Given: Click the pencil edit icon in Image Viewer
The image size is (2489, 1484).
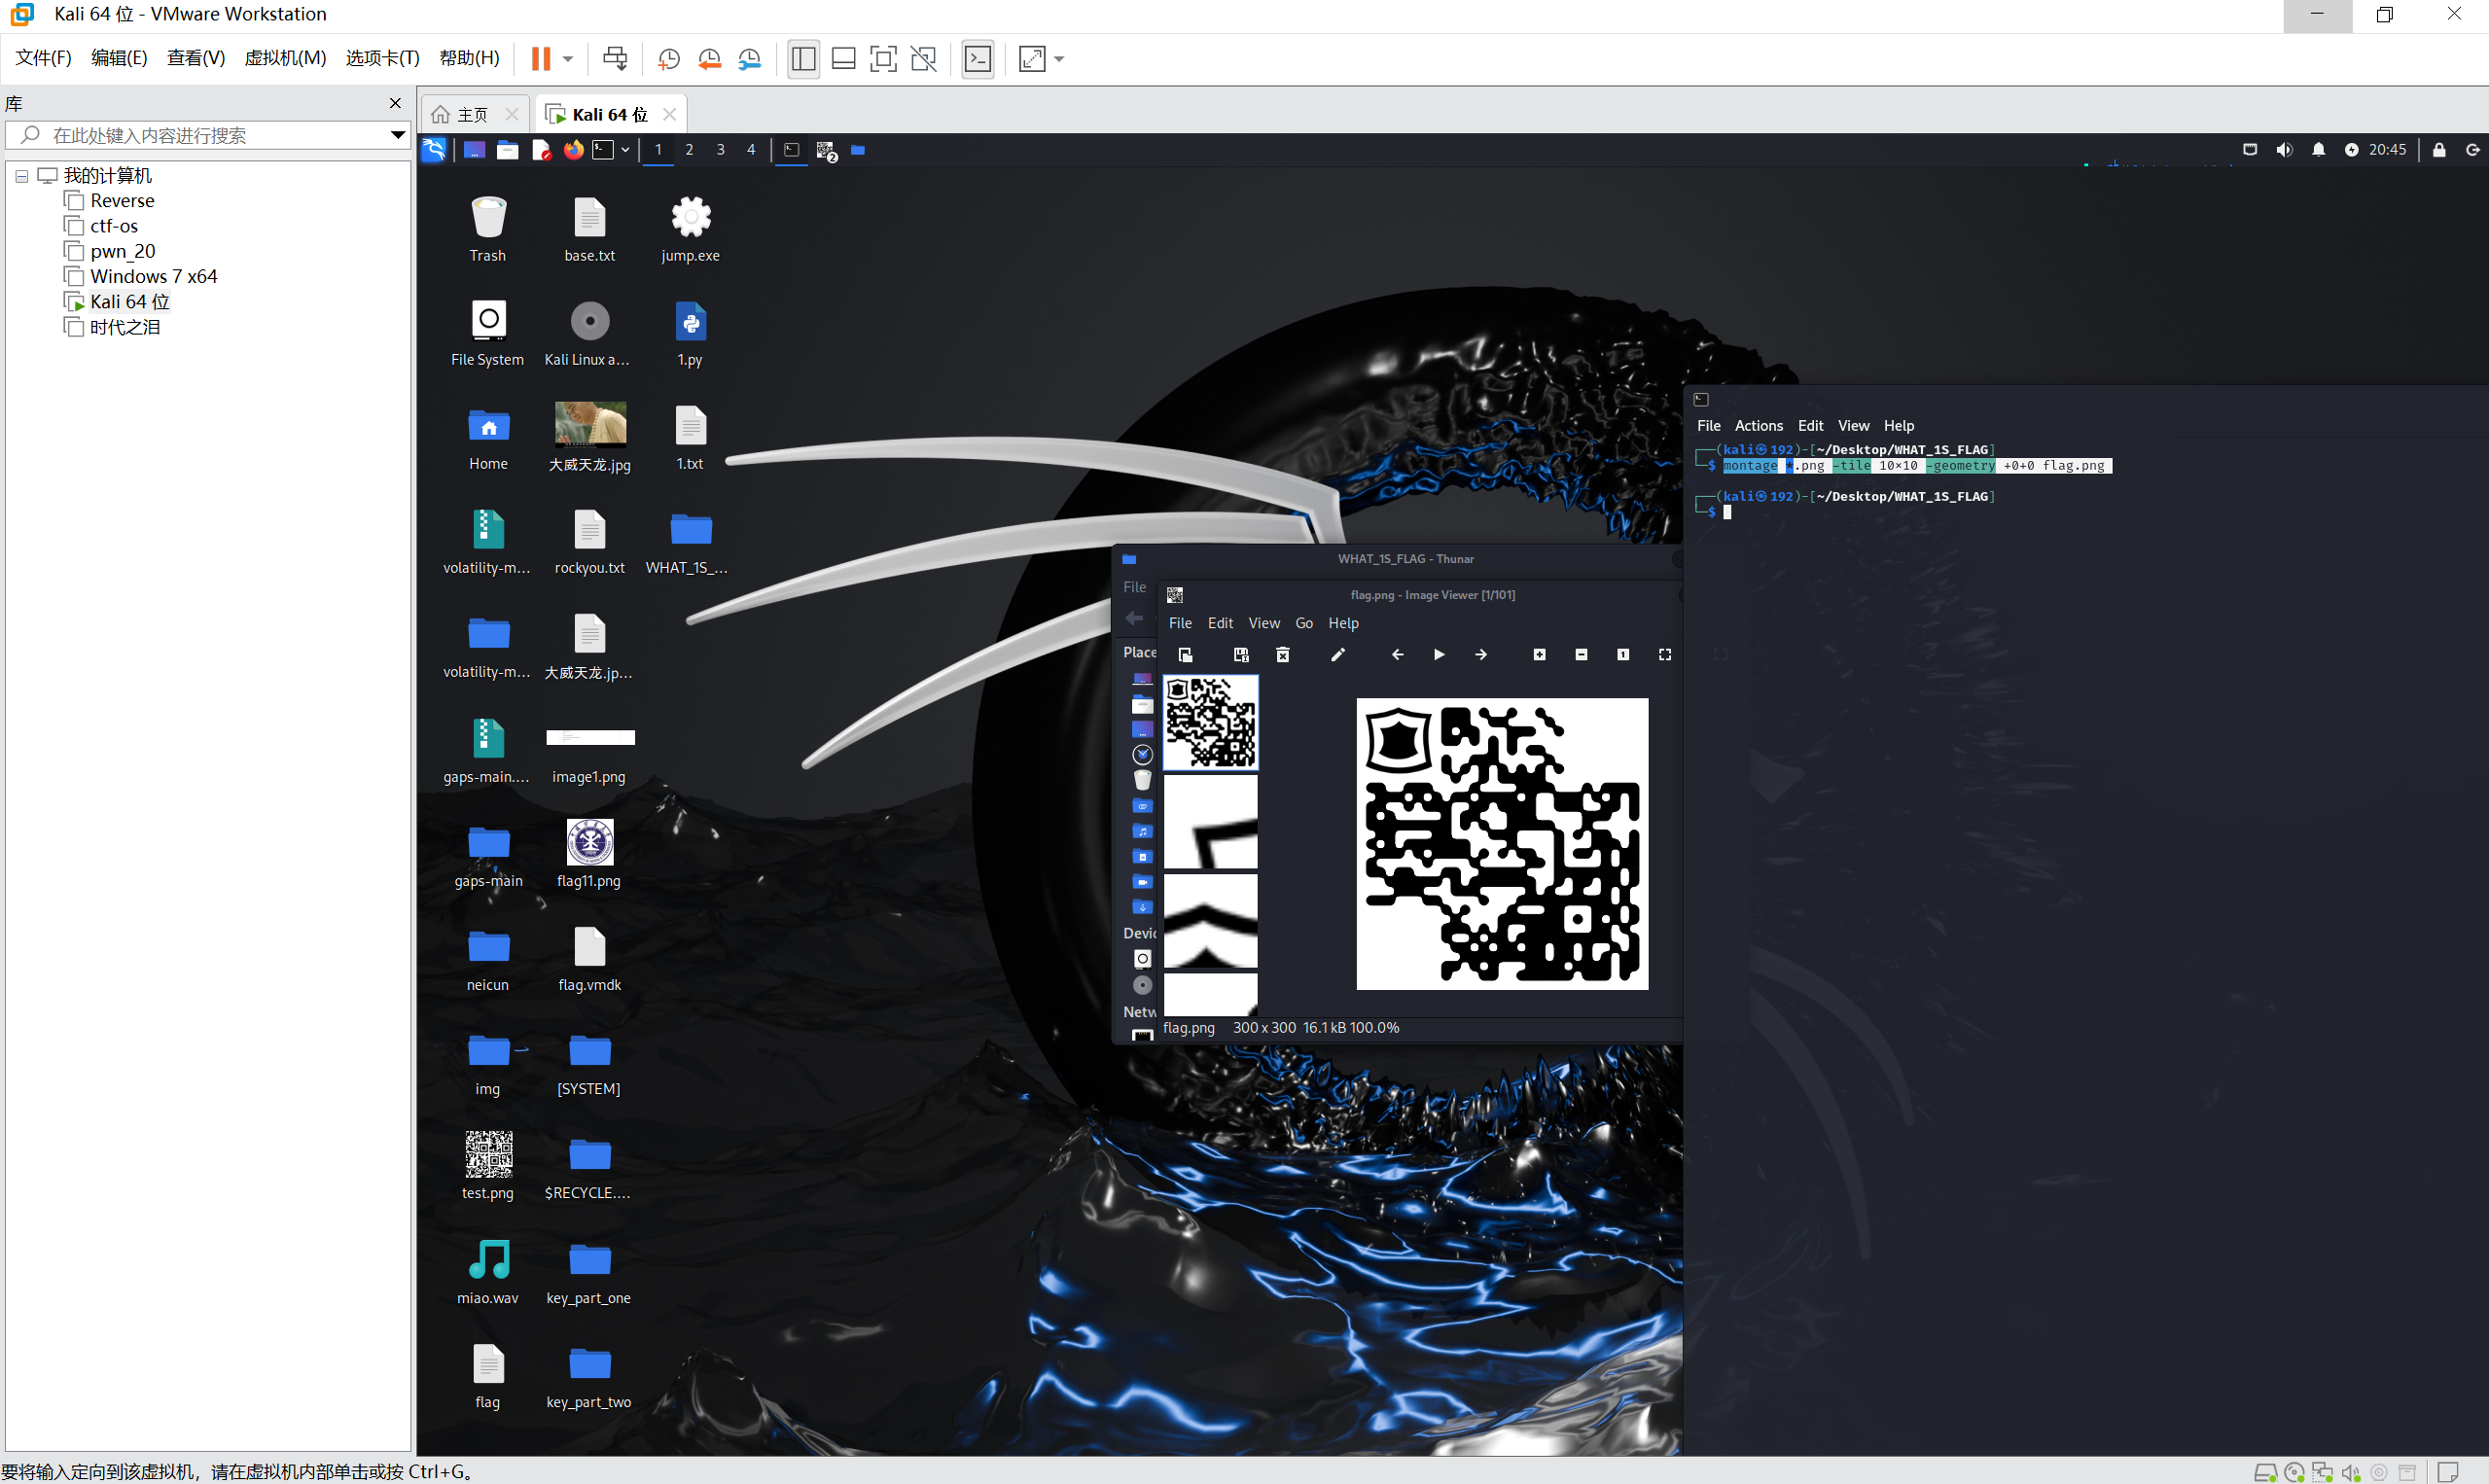Looking at the screenshot, I should click(x=1338, y=655).
